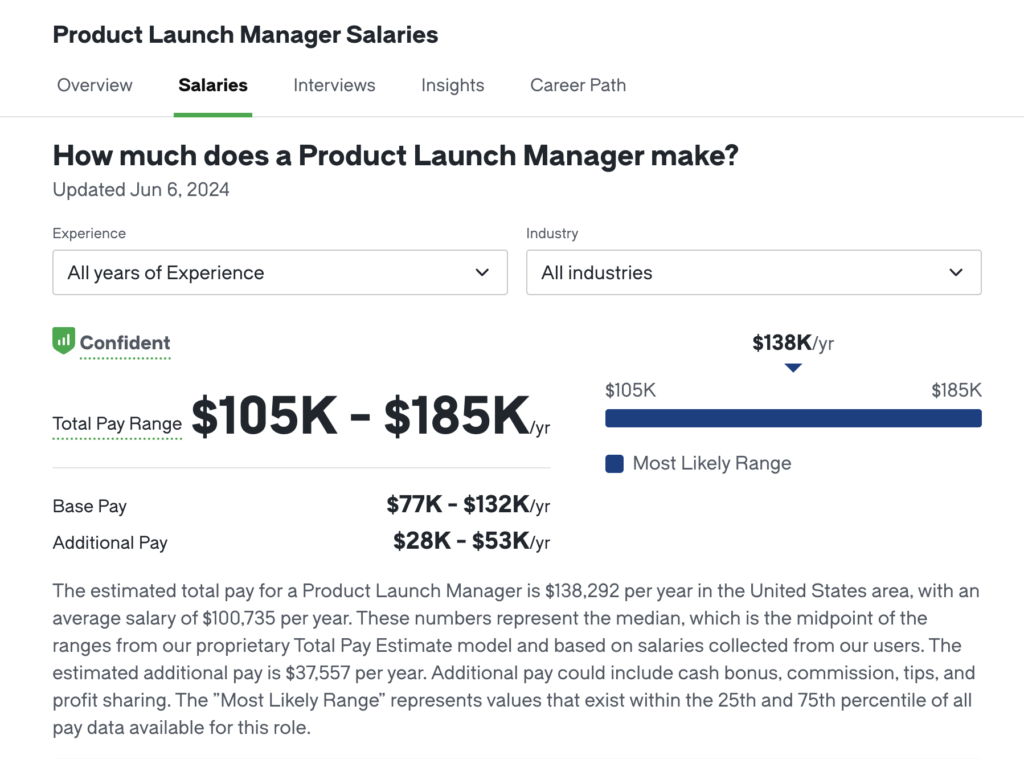Click the Additional Pay label
The height and width of the screenshot is (759, 1024).
point(110,543)
